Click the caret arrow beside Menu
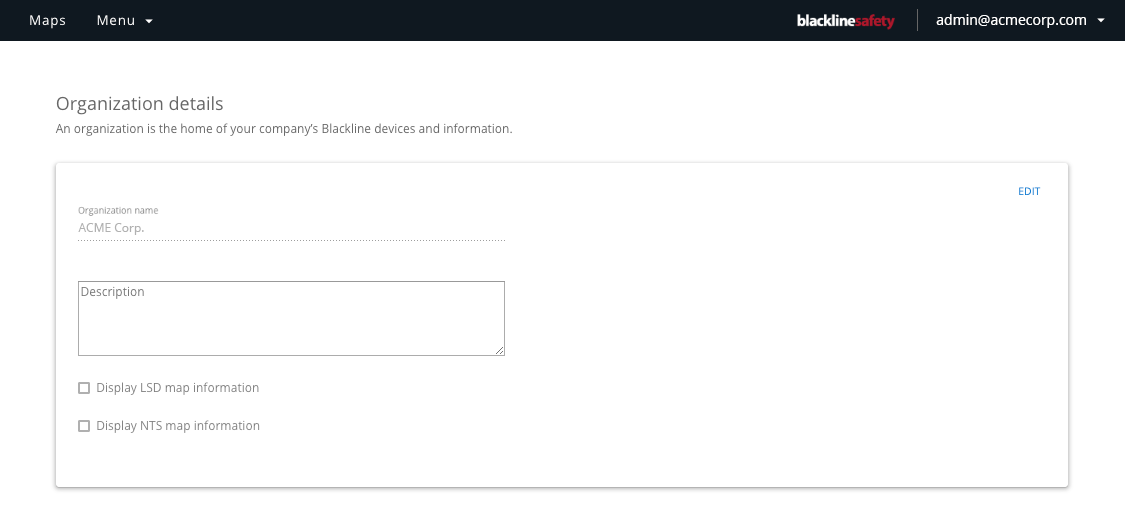1125x517 pixels. point(149,22)
